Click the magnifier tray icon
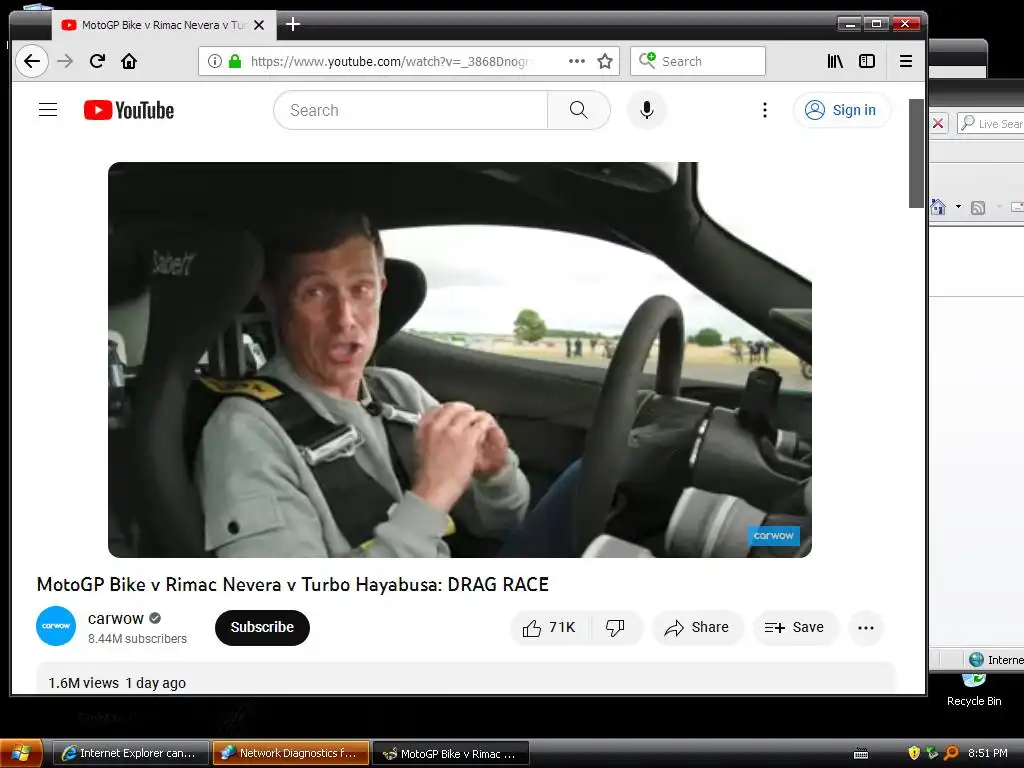Viewport: 1024px width, 768px height. tap(952, 753)
